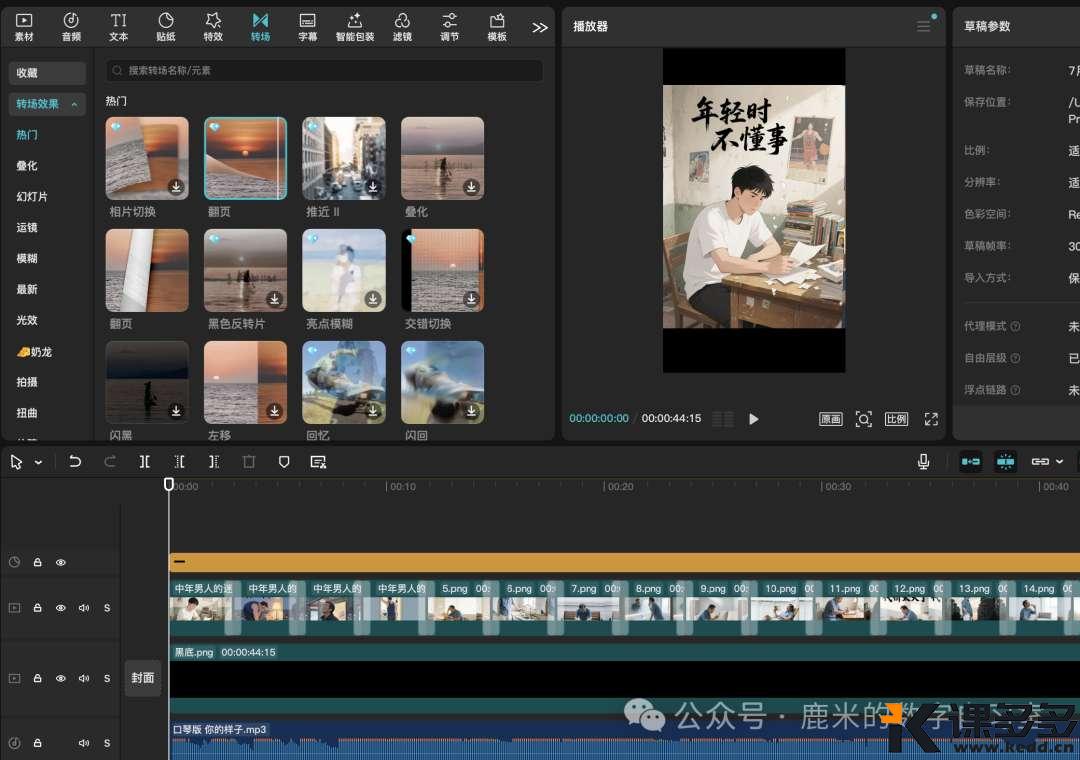Redo the last undone edit
The width and height of the screenshot is (1080, 760).
[110, 462]
